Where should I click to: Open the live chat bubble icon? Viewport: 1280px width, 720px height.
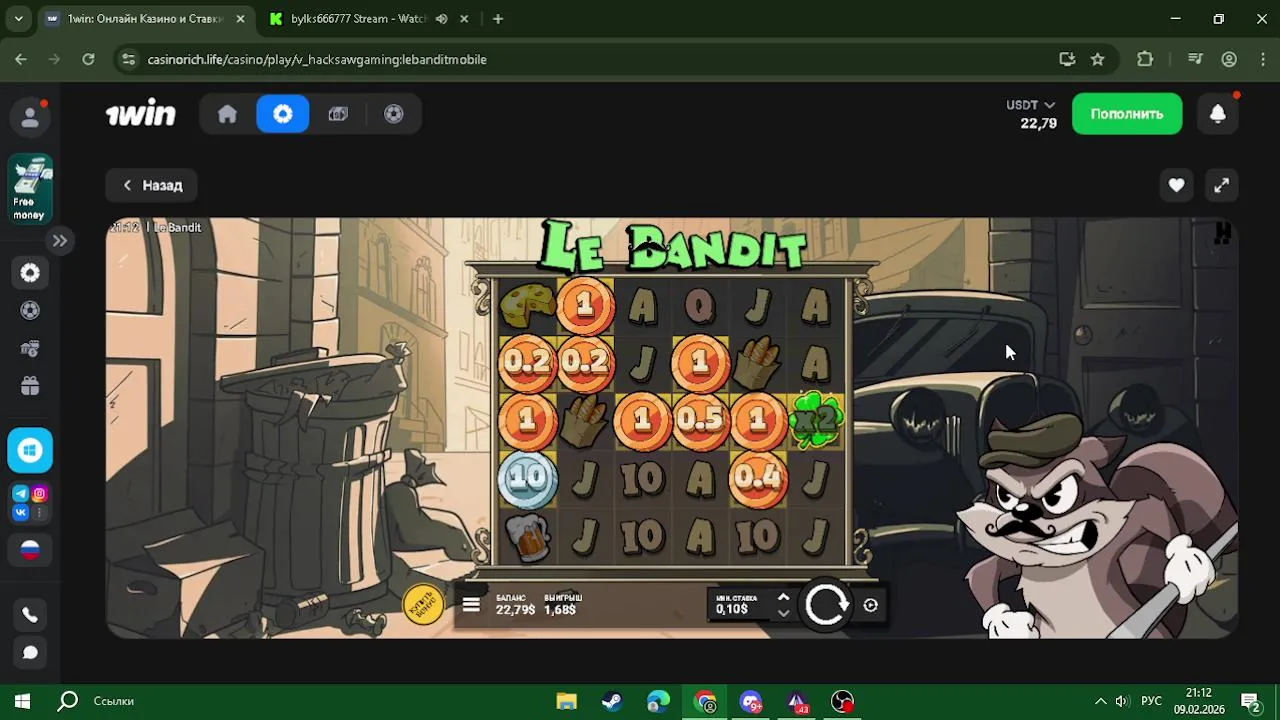click(30, 653)
